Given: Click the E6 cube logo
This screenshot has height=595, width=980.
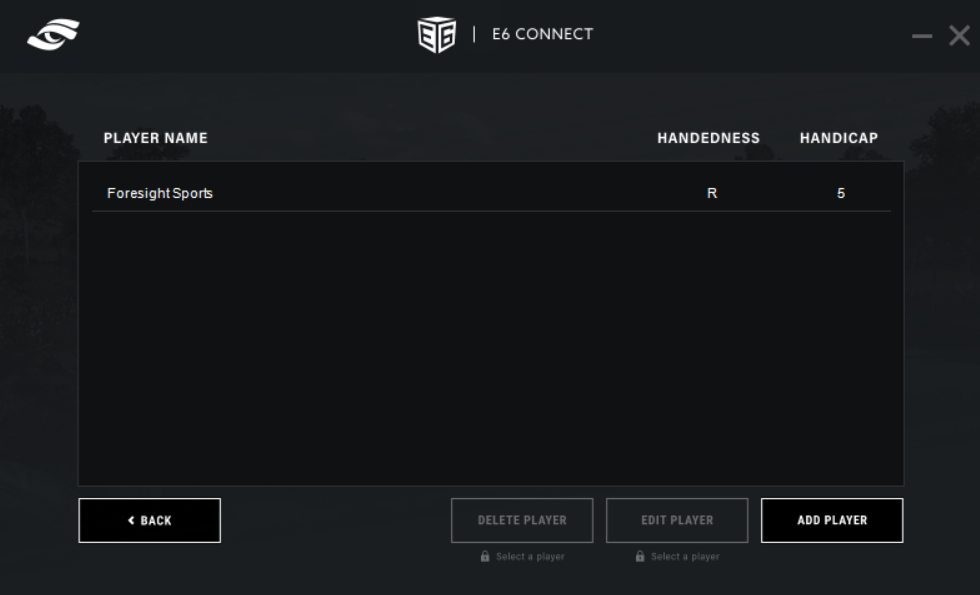Looking at the screenshot, I should (x=436, y=35).
